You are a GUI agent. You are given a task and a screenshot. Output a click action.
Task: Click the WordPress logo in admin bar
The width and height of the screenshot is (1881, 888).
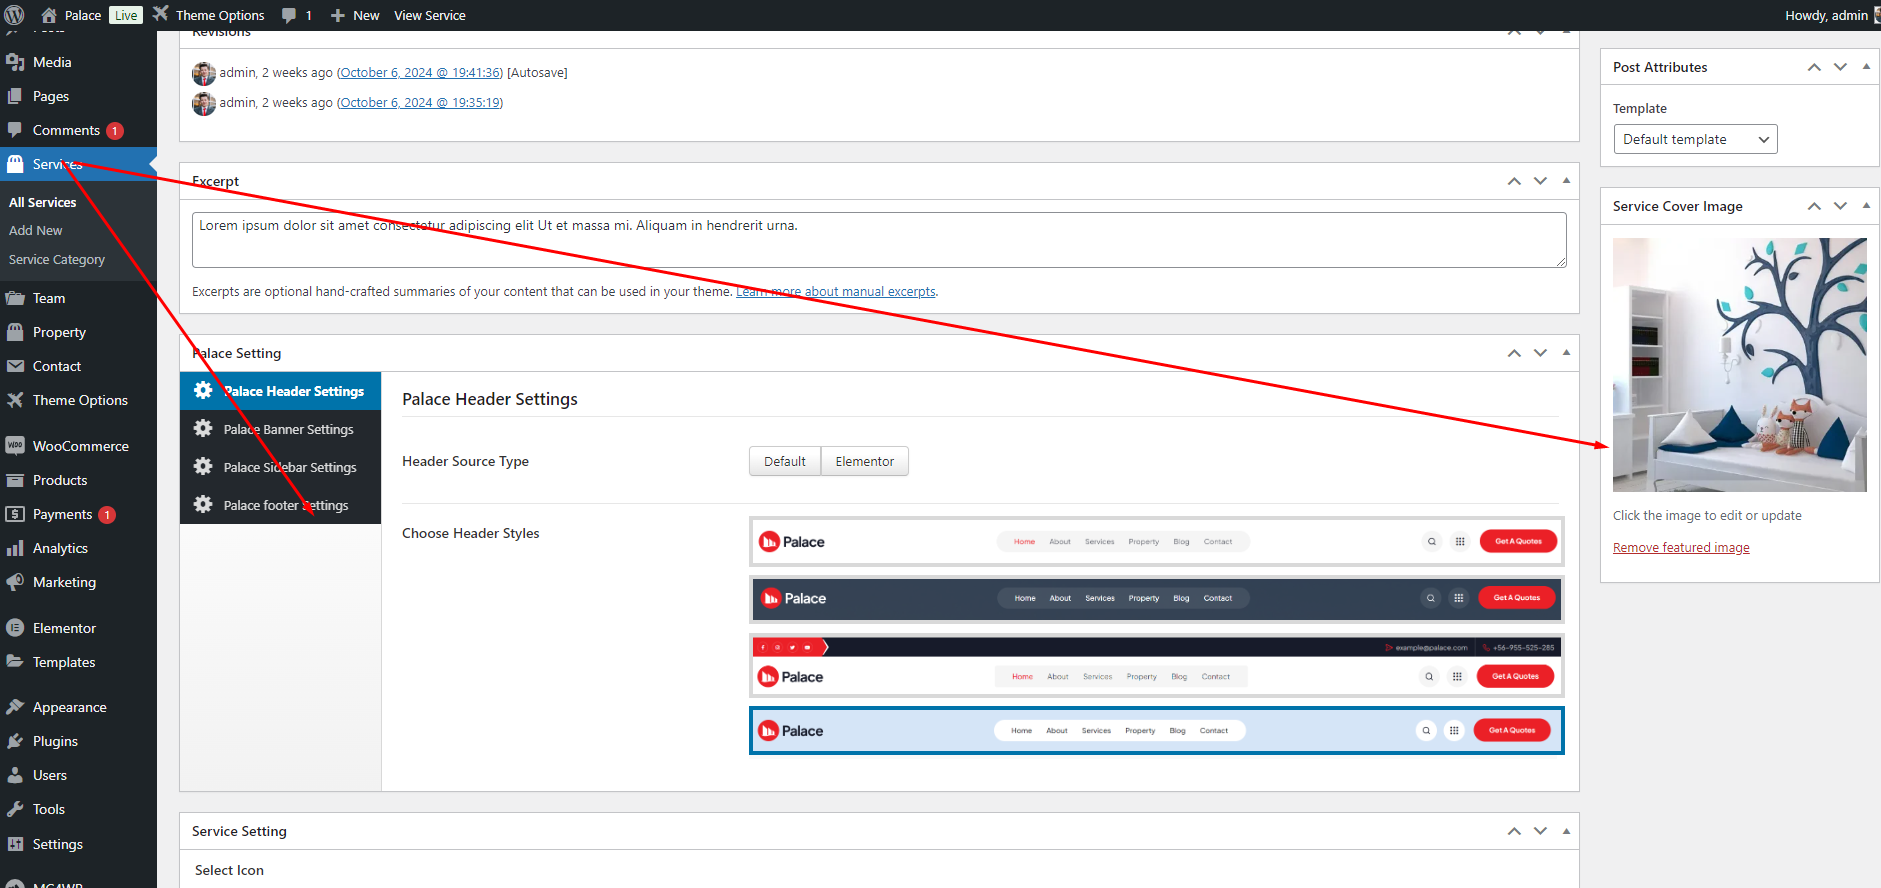pos(14,15)
